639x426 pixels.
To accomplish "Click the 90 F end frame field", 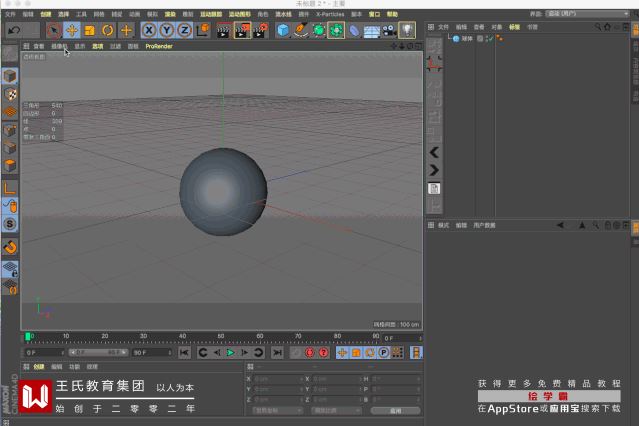I will pyautogui.click(x=152, y=353).
